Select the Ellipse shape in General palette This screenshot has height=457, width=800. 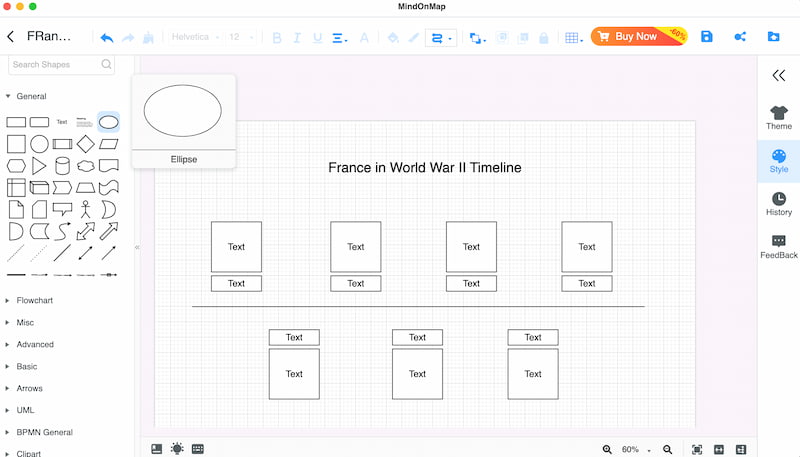[x=109, y=122]
